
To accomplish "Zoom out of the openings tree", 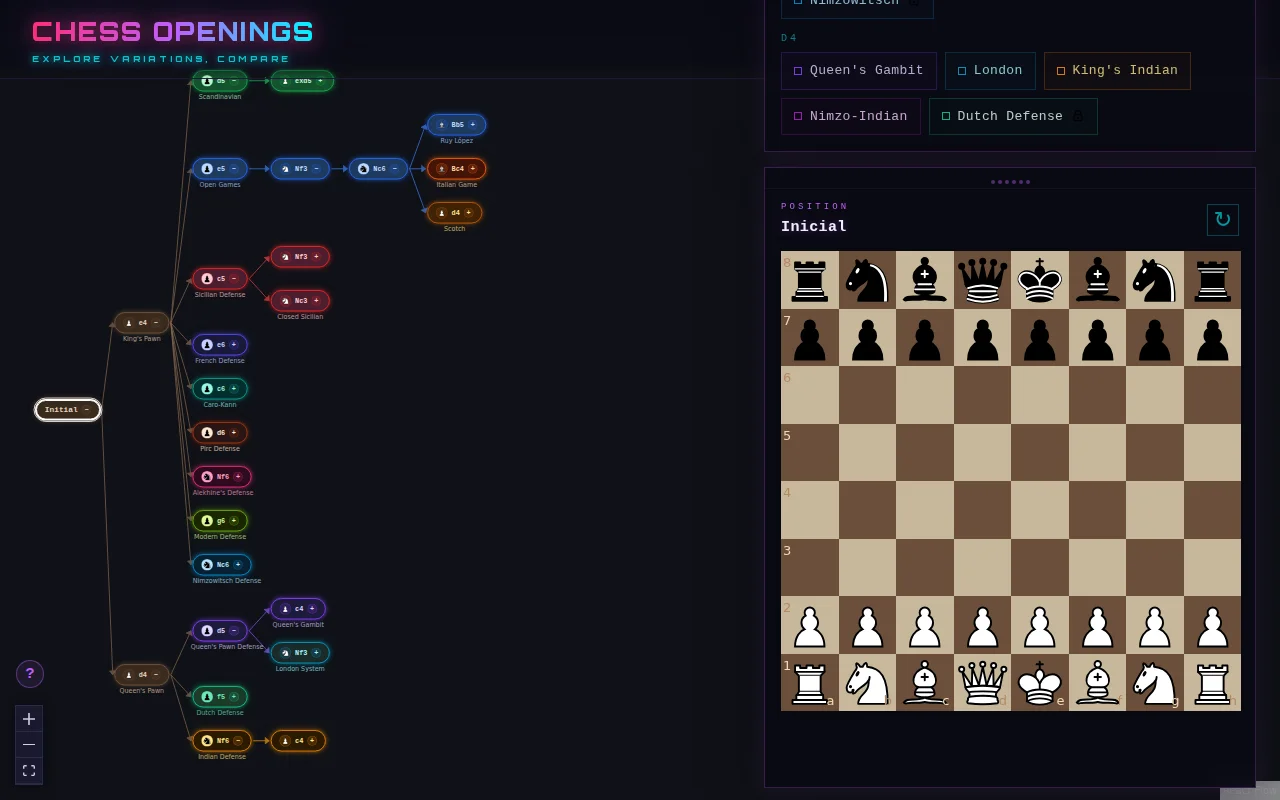I will (29, 745).
